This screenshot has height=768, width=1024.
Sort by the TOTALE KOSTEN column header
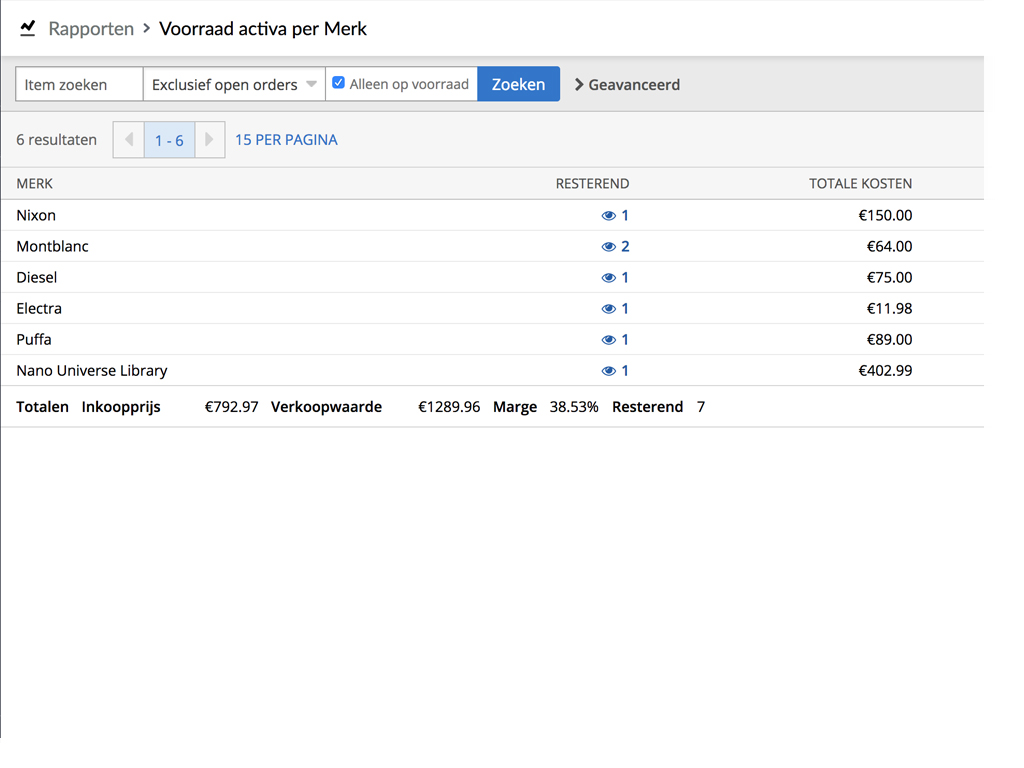click(x=860, y=184)
